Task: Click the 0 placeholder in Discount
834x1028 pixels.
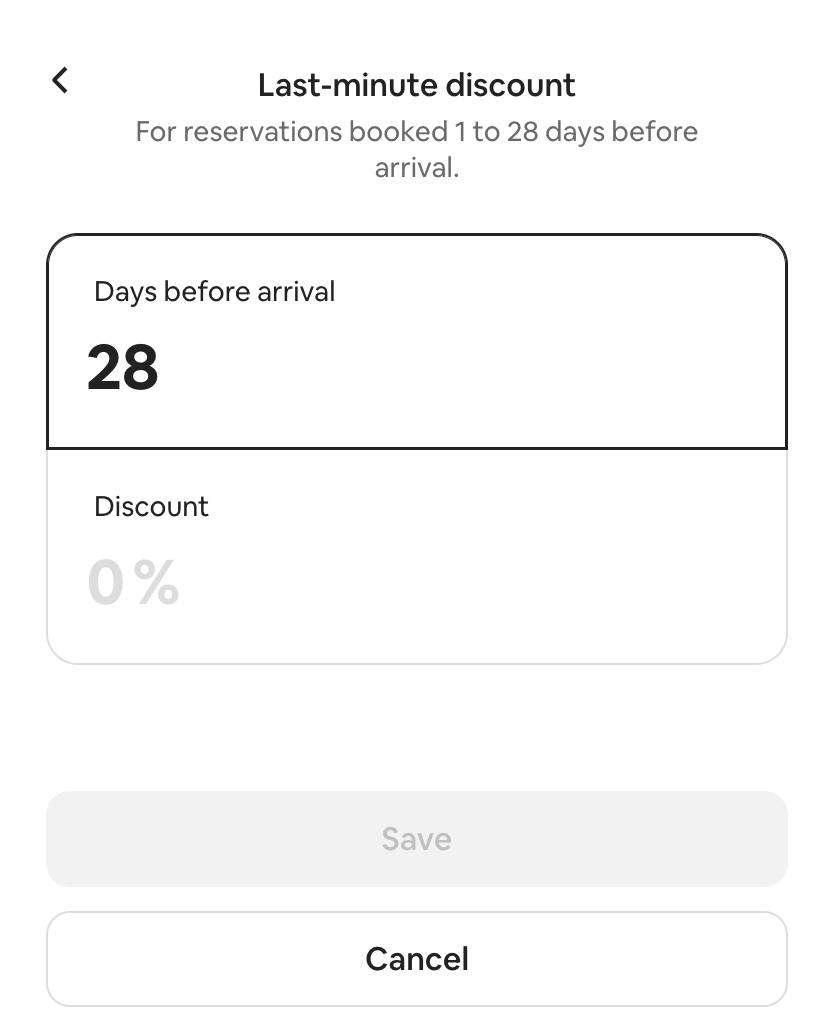Action: [106, 582]
